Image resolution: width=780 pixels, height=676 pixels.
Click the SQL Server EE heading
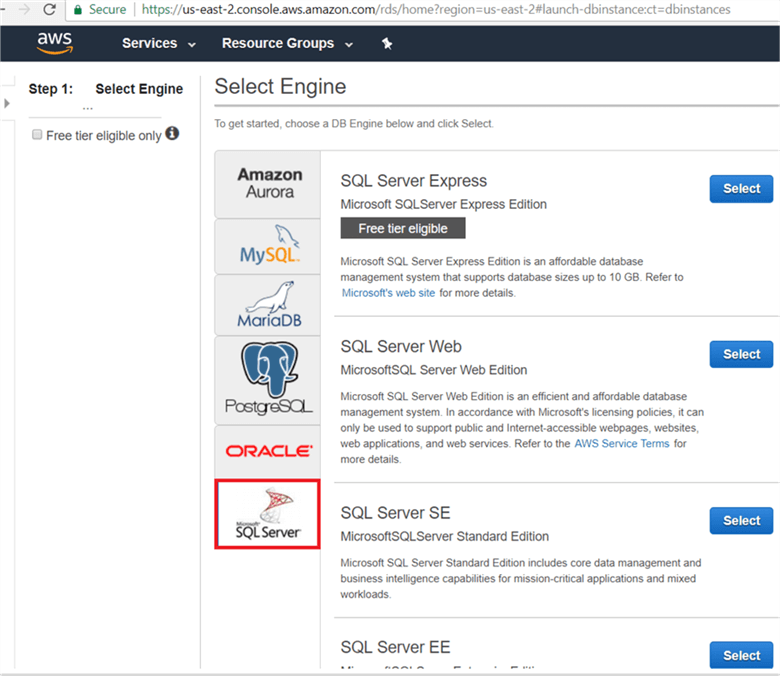pos(395,647)
